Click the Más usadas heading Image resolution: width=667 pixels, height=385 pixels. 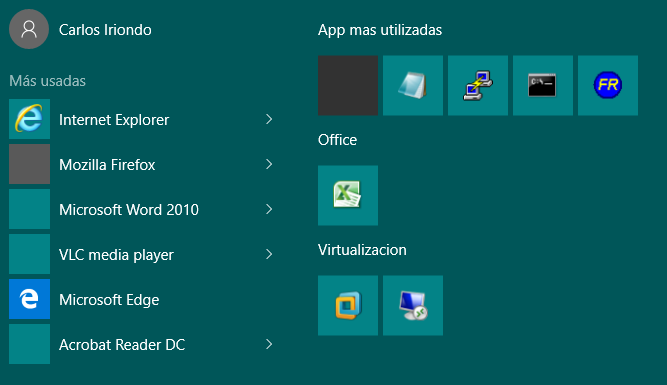(48, 81)
